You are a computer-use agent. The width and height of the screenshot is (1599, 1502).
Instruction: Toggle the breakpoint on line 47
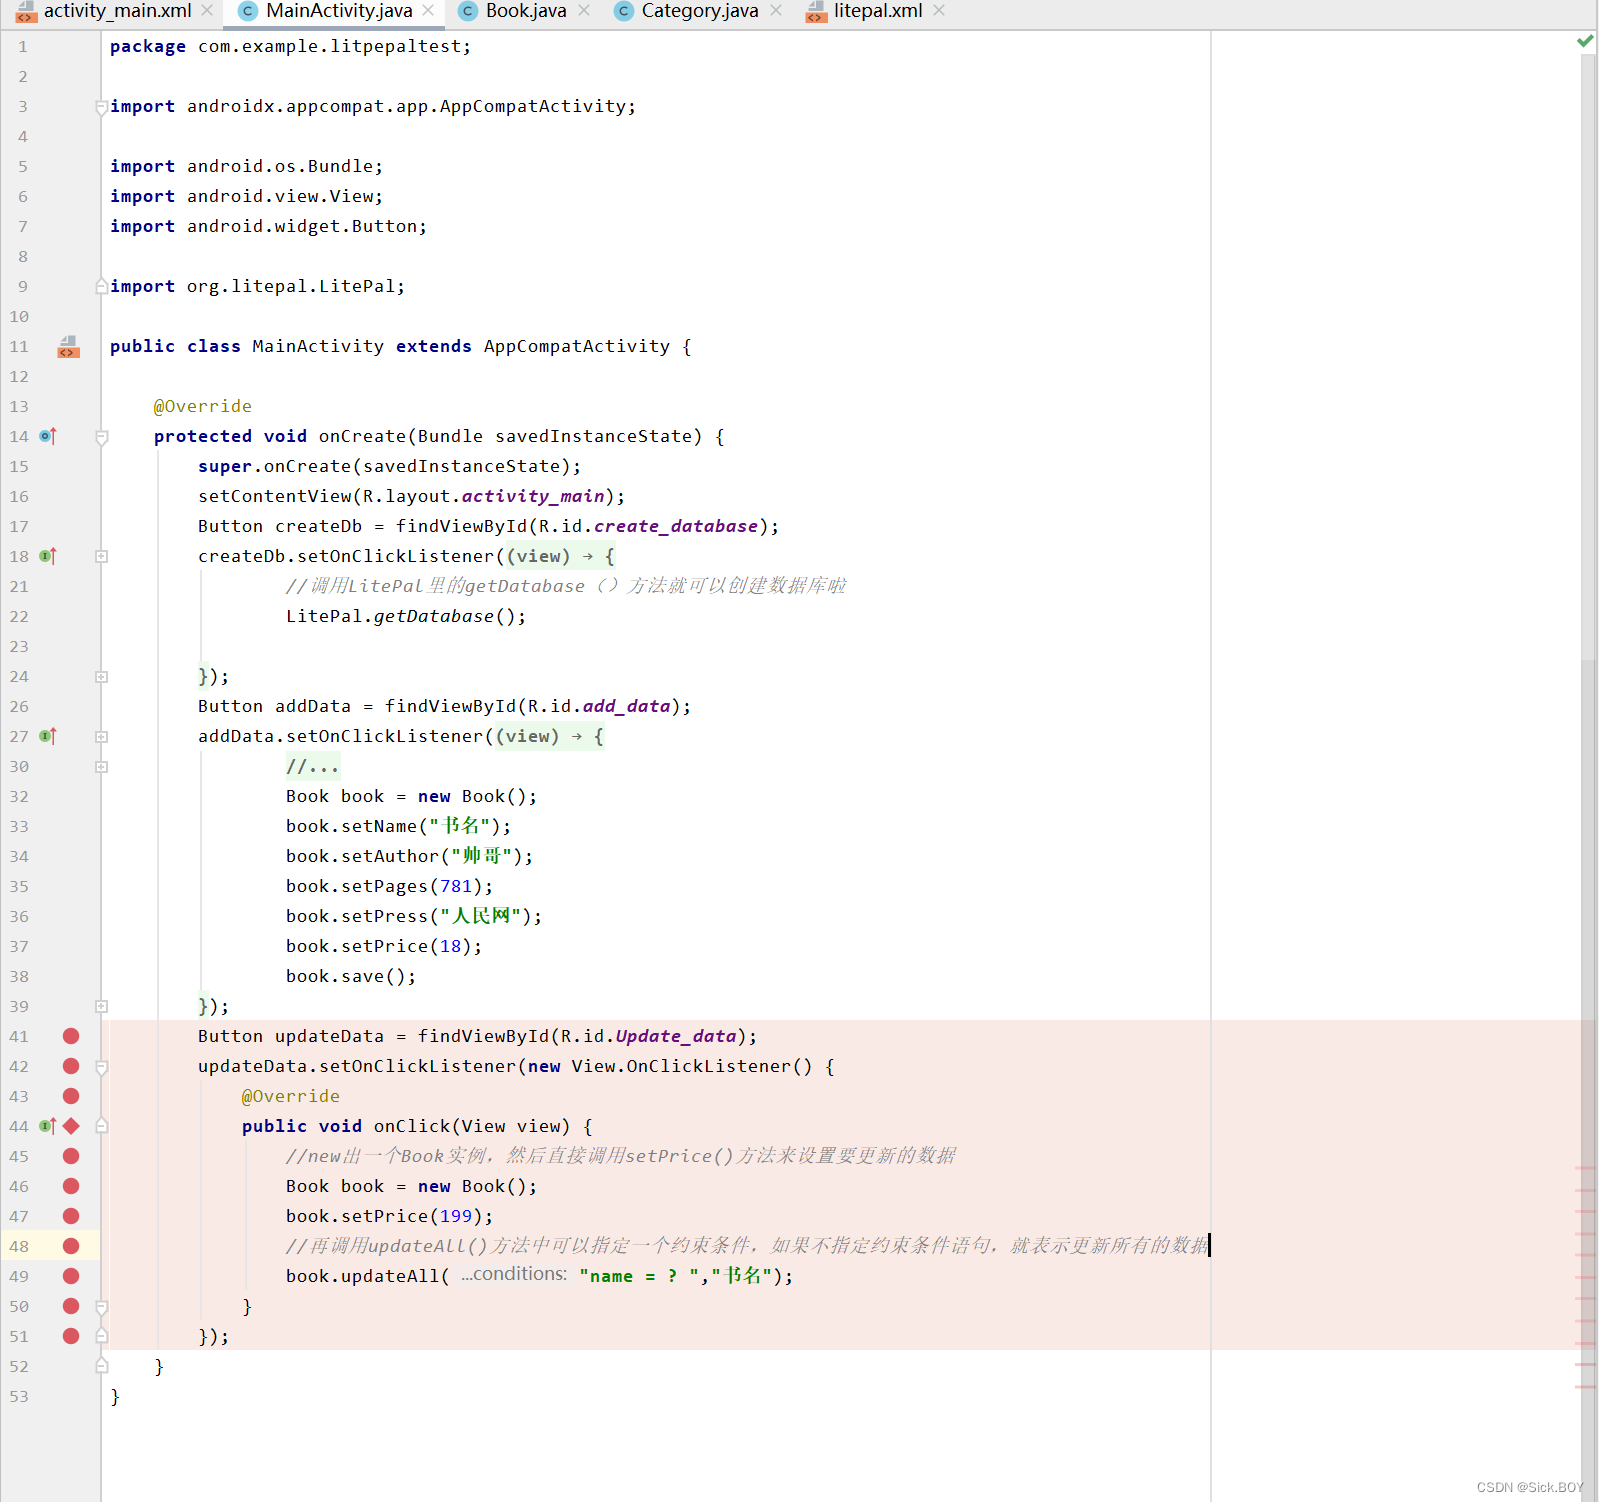(x=71, y=1216)
